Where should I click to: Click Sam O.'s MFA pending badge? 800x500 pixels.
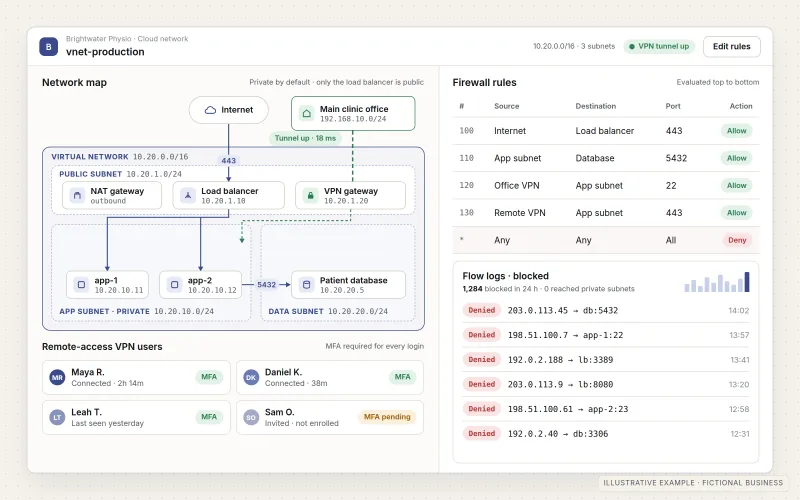point(387,417)
